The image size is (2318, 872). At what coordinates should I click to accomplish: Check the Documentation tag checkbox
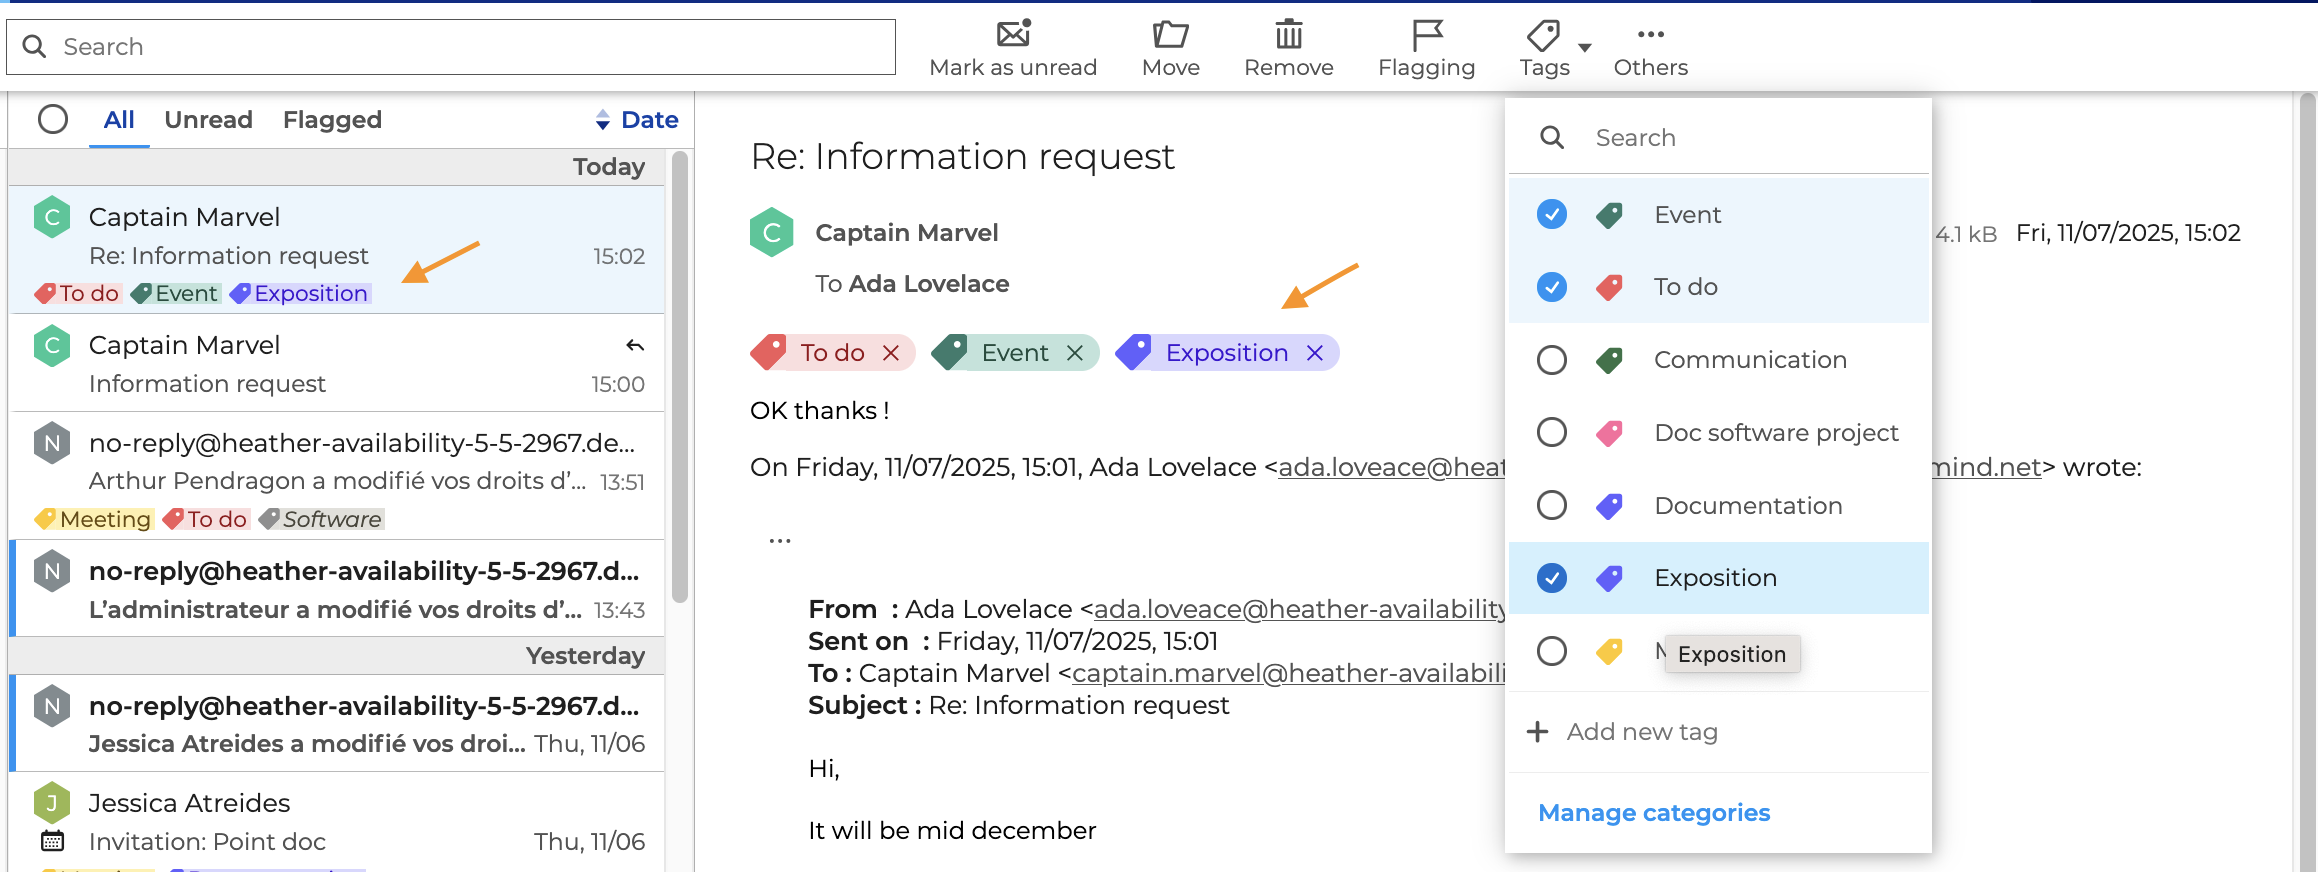click(x=1552, y=505)
